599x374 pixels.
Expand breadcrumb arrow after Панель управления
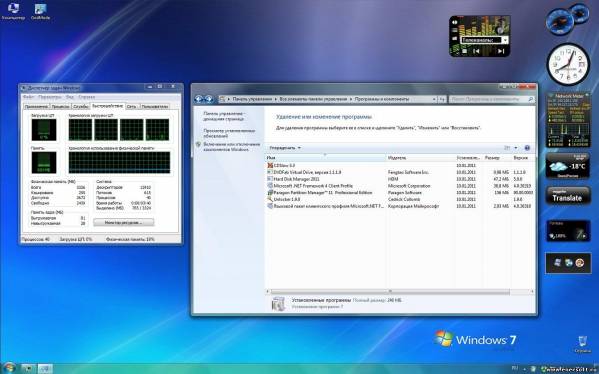pos(275,99)
